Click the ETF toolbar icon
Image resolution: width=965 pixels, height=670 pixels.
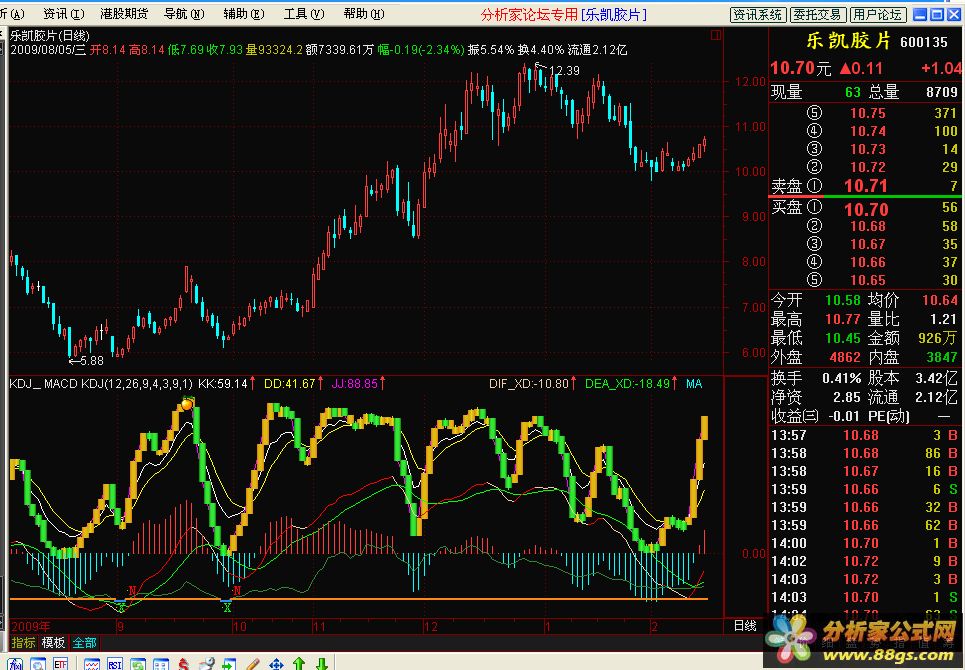point(60,664)
